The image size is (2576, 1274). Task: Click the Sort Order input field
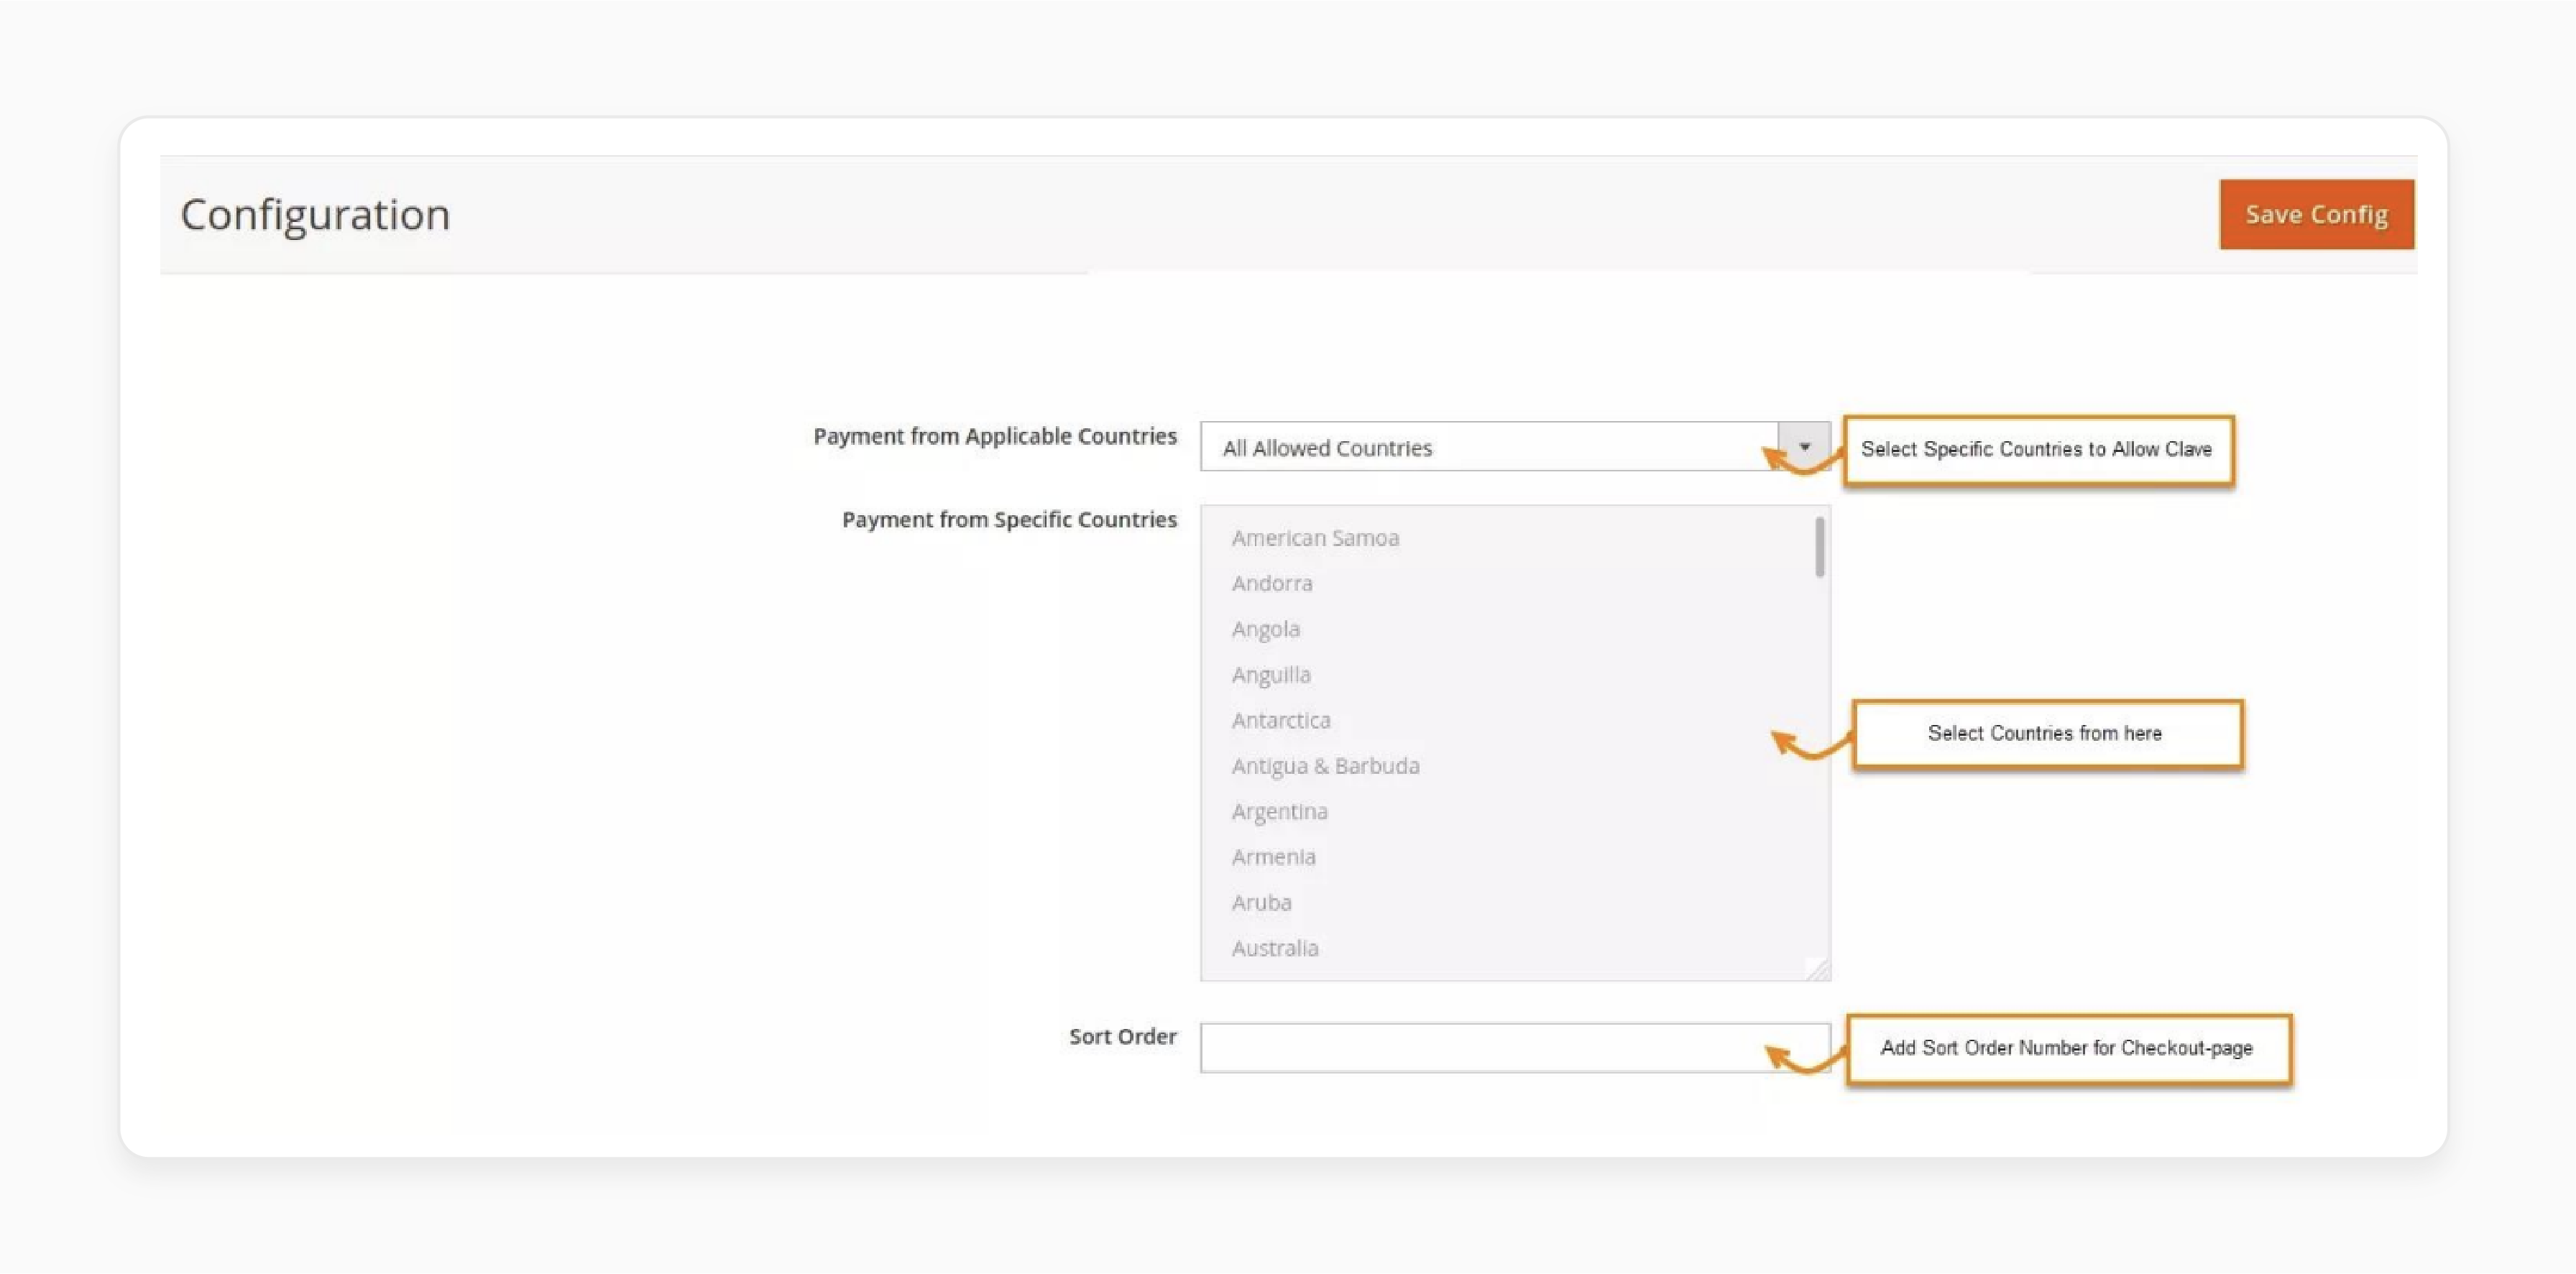[1515, 1048]
